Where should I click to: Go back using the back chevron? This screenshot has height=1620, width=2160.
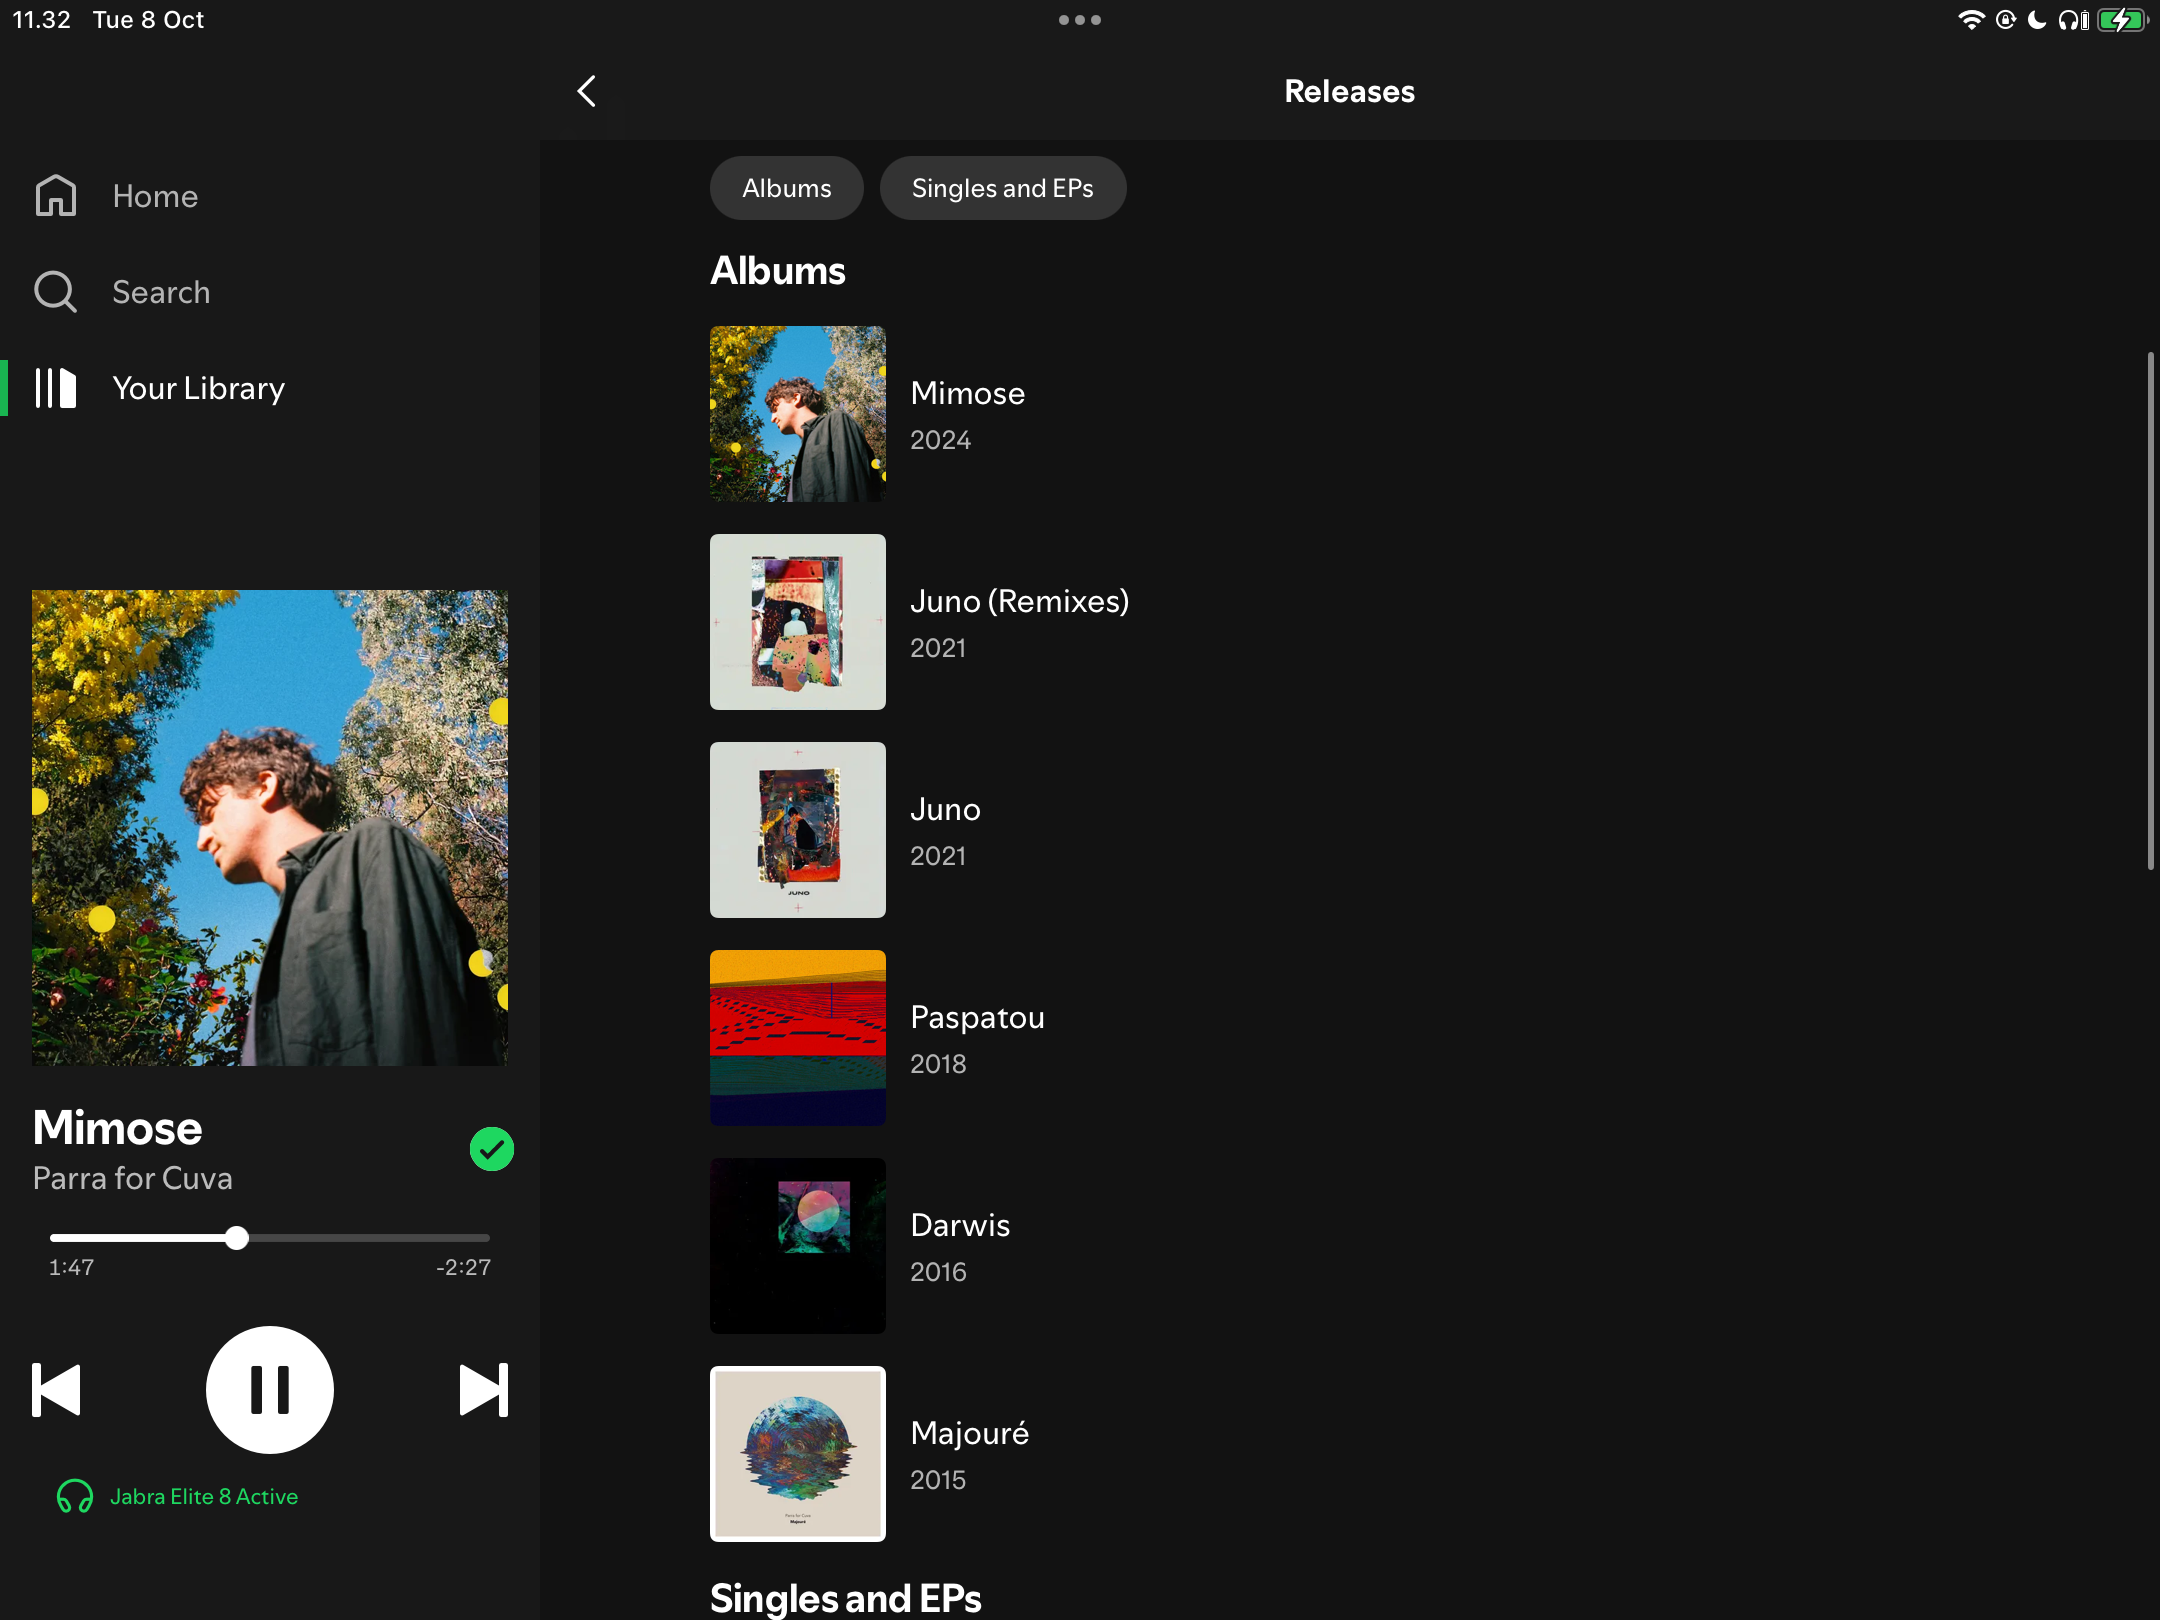[x=587, y=91]
